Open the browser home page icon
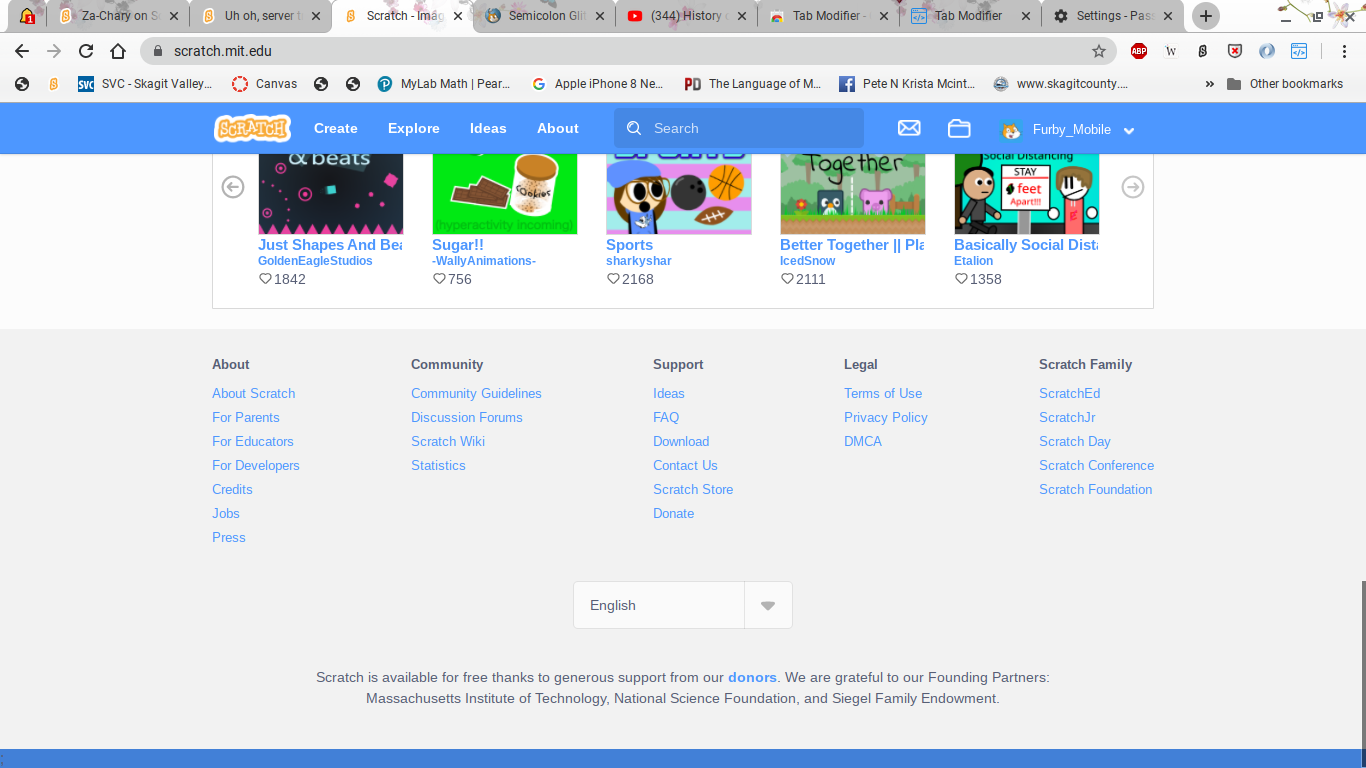The height and width of the screenshot is (768, 1366). (x=118, y=51)
